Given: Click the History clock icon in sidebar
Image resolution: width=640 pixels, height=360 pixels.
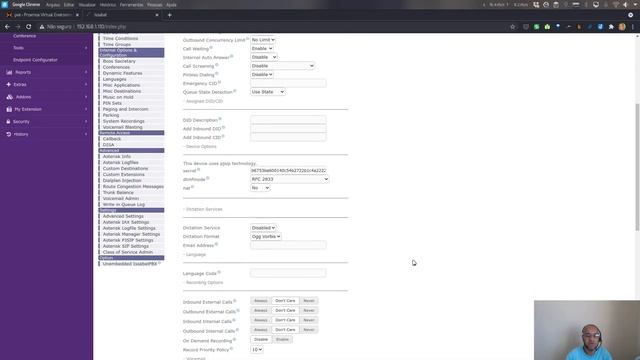Looking at the screenshot, I should coord(9,134).
